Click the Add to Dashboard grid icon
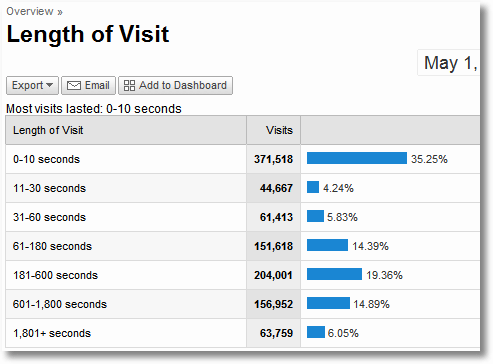The width and height of the screenshot is (493, 364). point(129,86)
